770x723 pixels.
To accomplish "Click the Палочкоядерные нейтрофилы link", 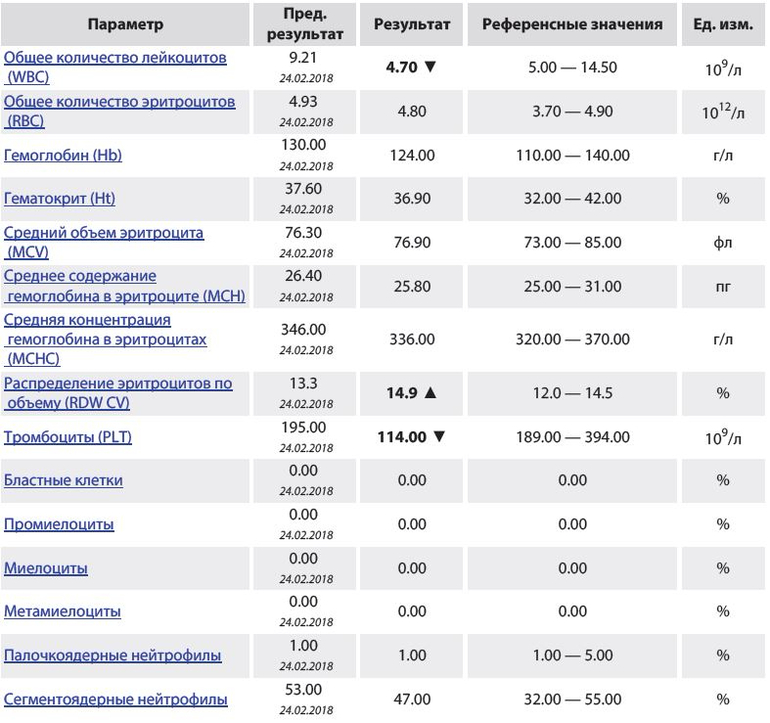I will coord(113,656).
